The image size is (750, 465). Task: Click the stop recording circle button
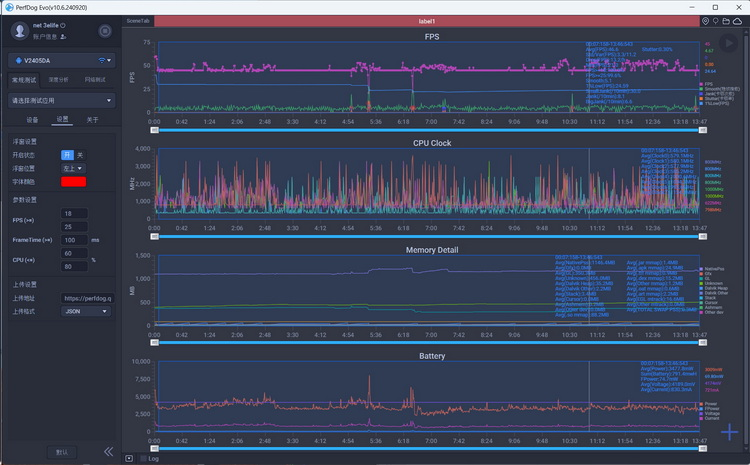(105, 31)
